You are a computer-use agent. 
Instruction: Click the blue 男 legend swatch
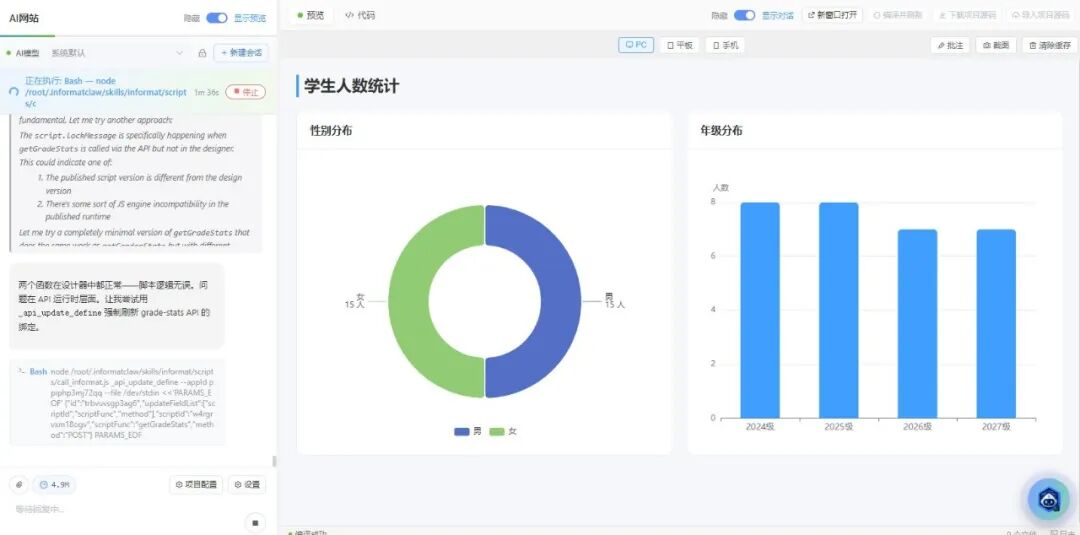tap(461, 432)
